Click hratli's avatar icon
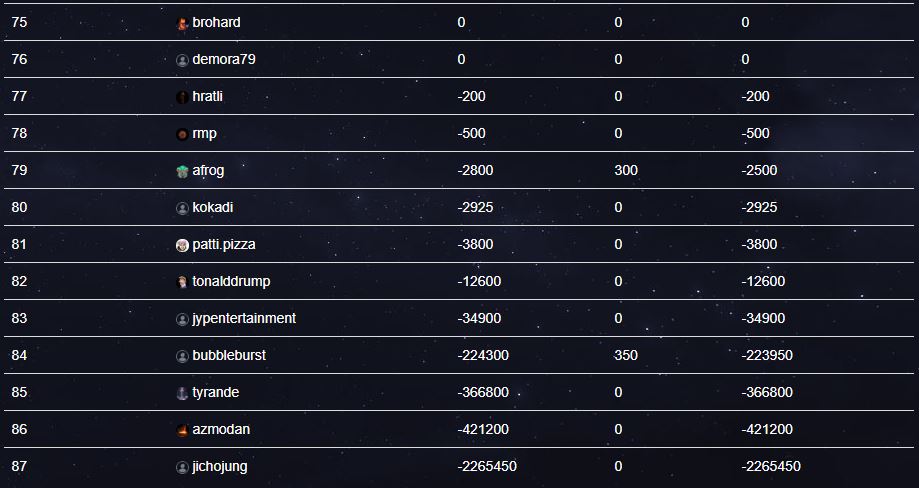The width and height of the screenshot is (919, 488). [x=182, y=97]
